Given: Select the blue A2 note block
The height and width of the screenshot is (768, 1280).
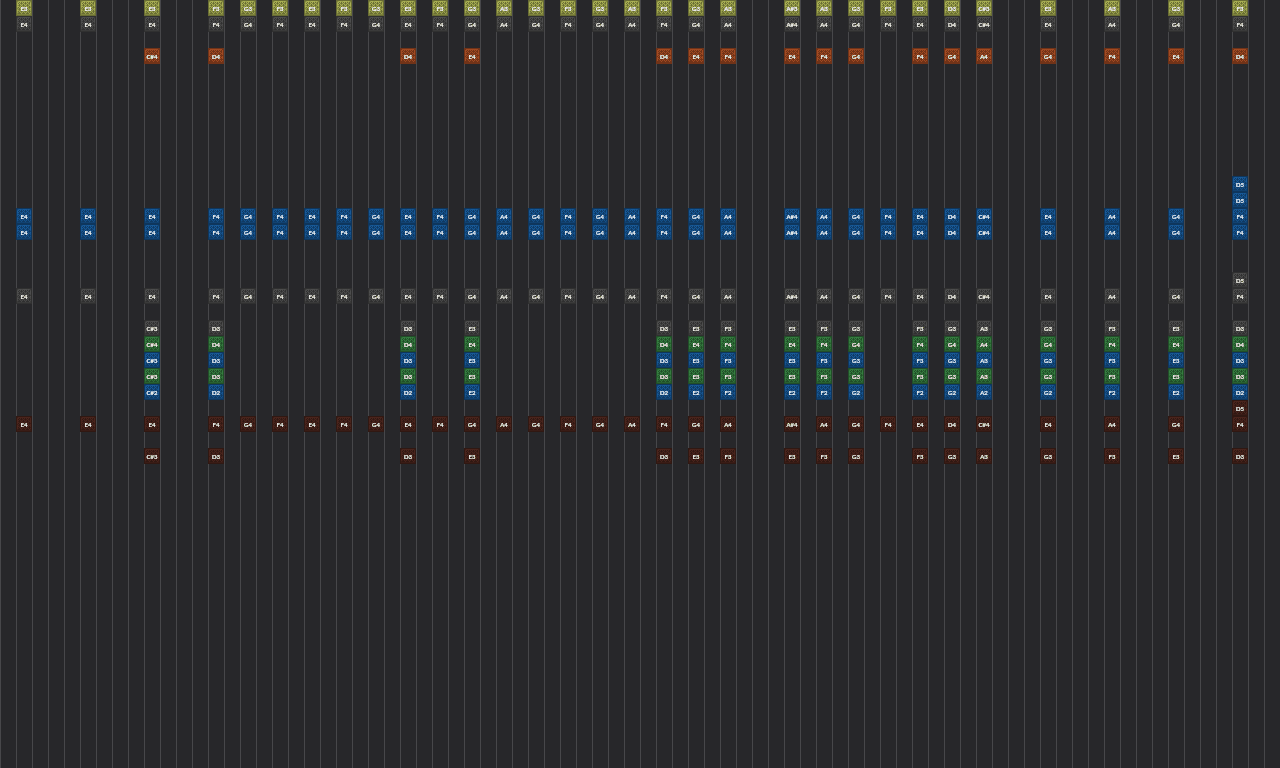Looking at the screenshot, I should click(984, 392).
